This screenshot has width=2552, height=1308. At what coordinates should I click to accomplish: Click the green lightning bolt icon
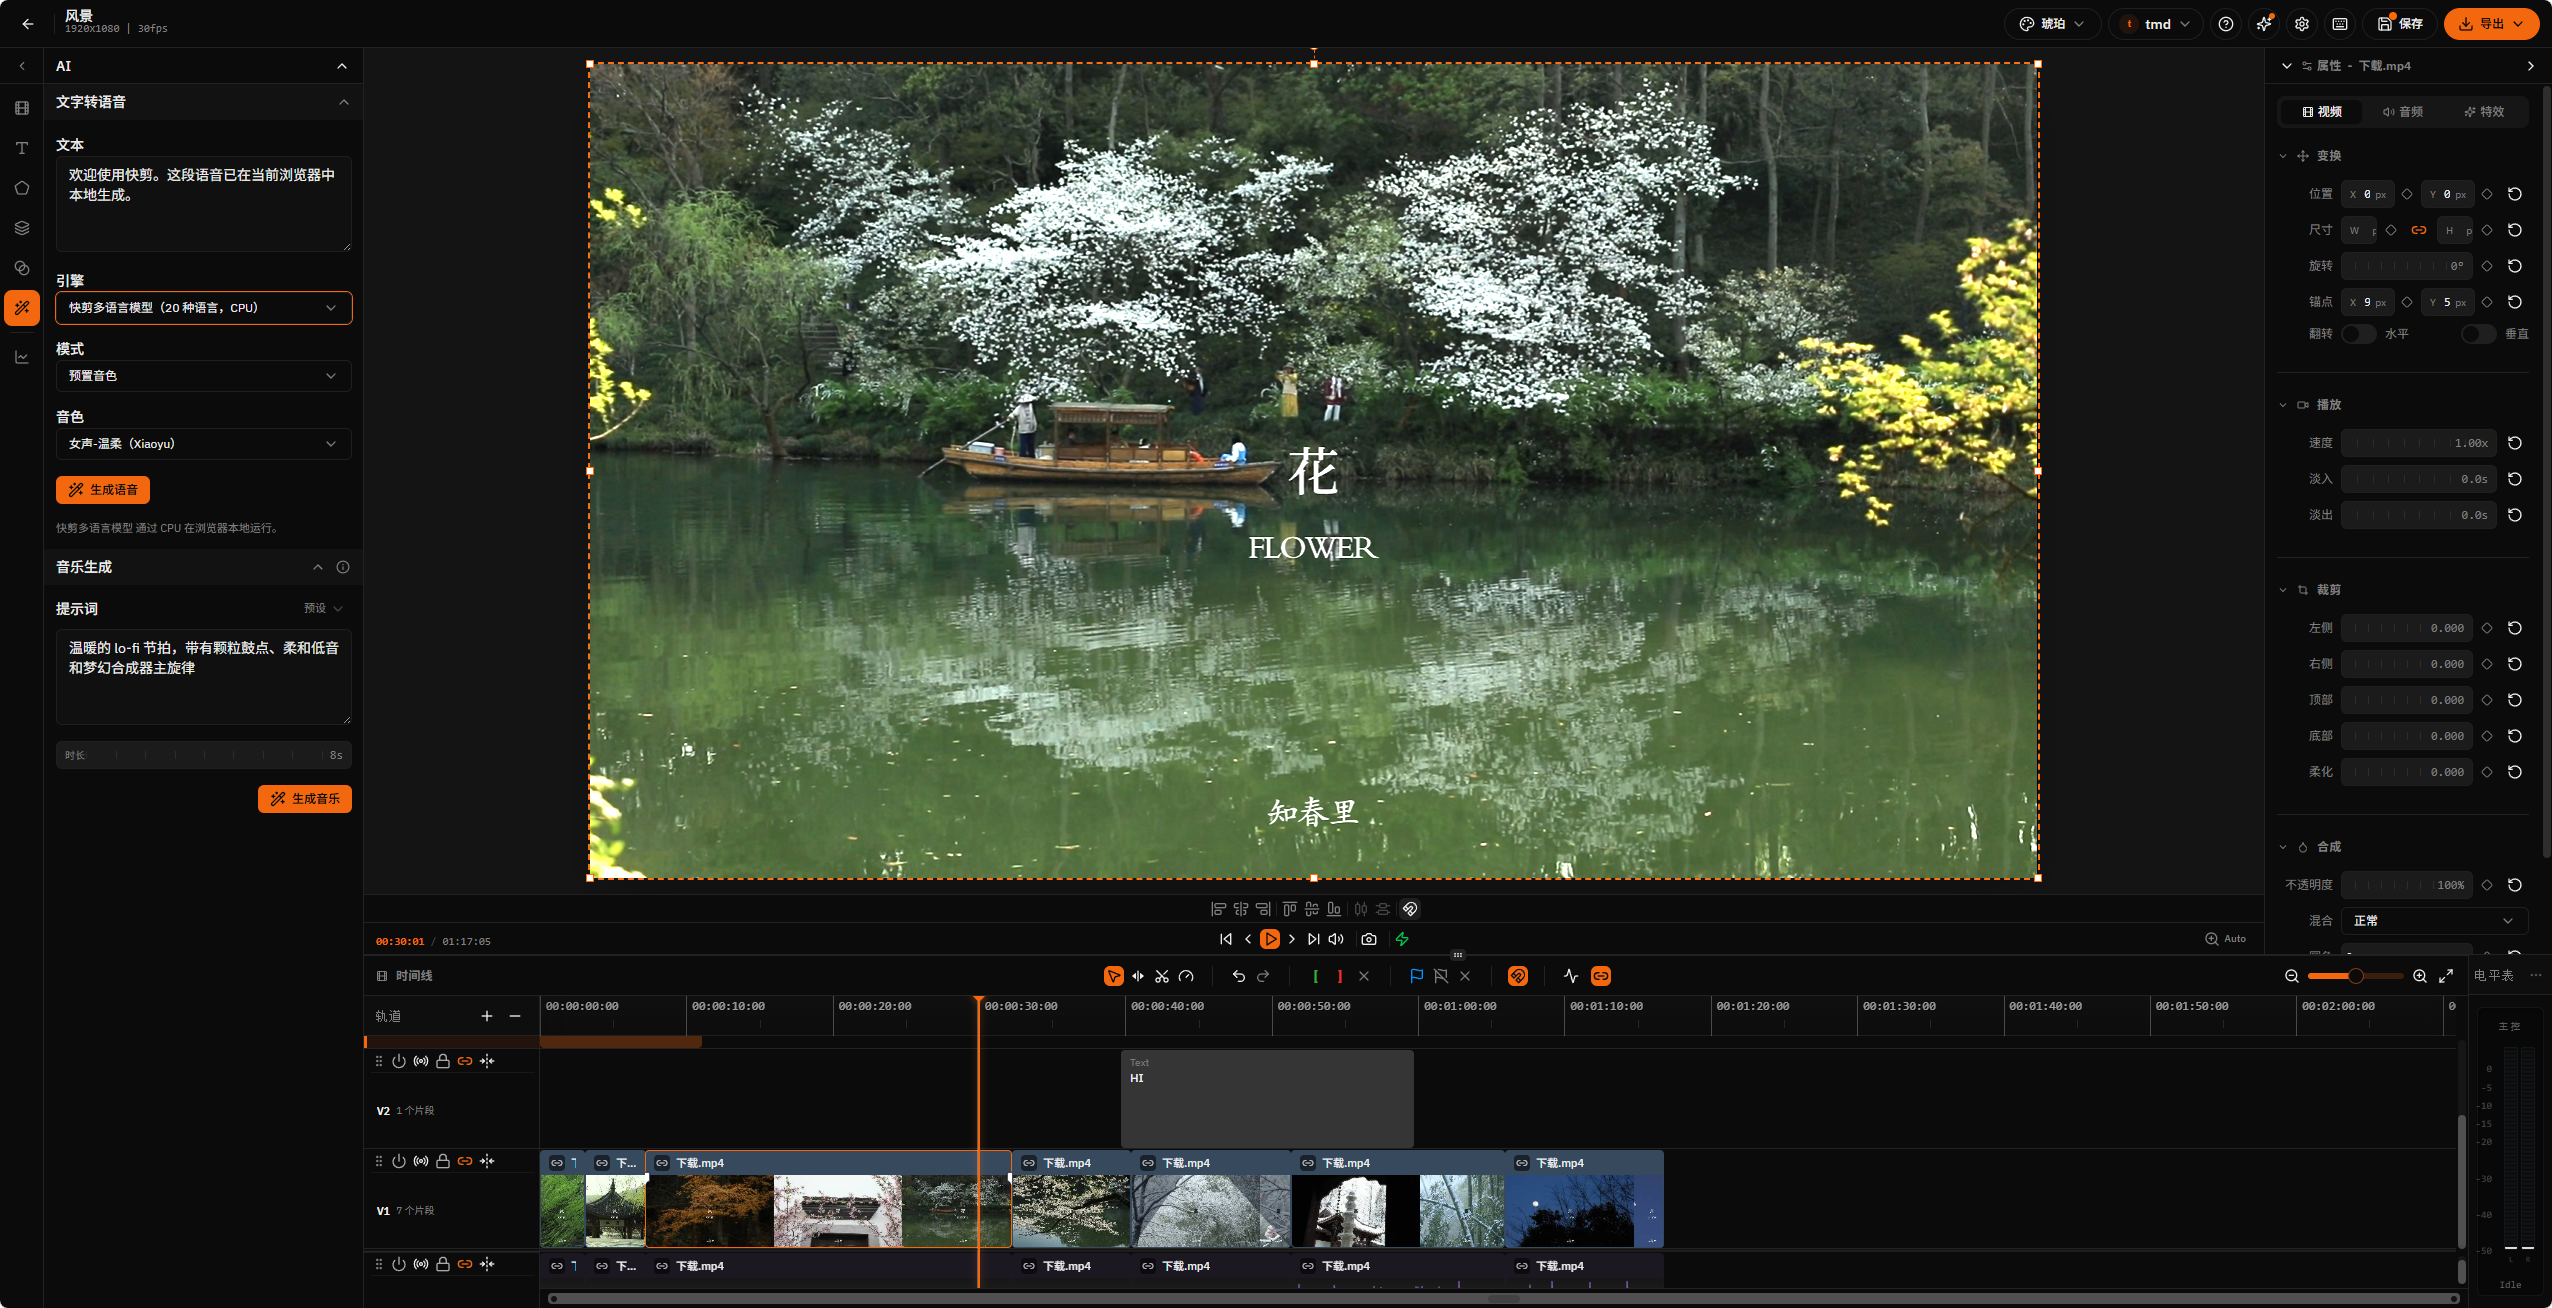(x=1402, y=939)
